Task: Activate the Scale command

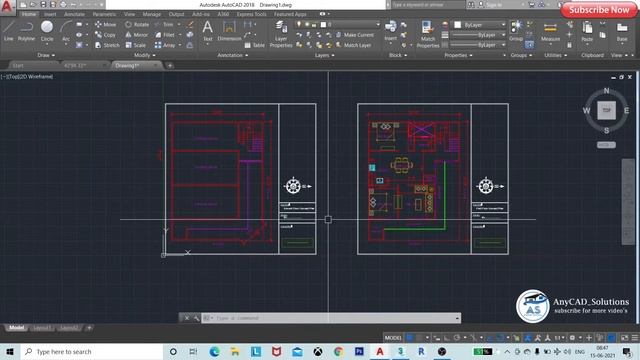Action: [135, 45]
